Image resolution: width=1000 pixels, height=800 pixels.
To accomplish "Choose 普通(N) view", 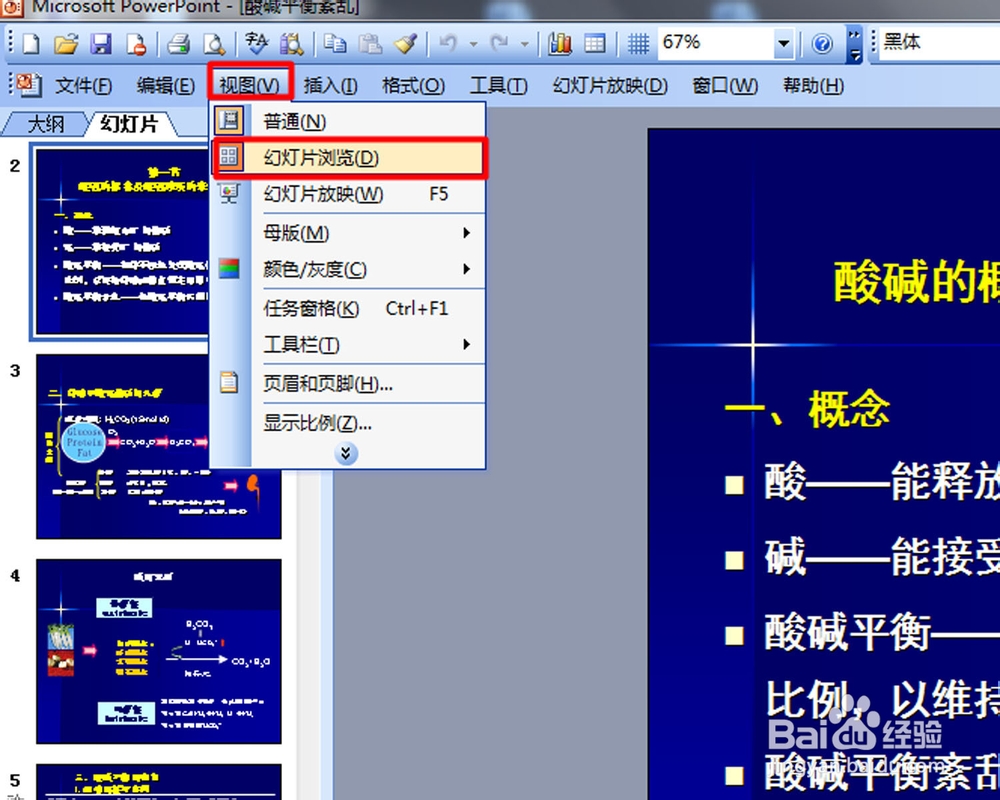I will click(x=349, y=121).
